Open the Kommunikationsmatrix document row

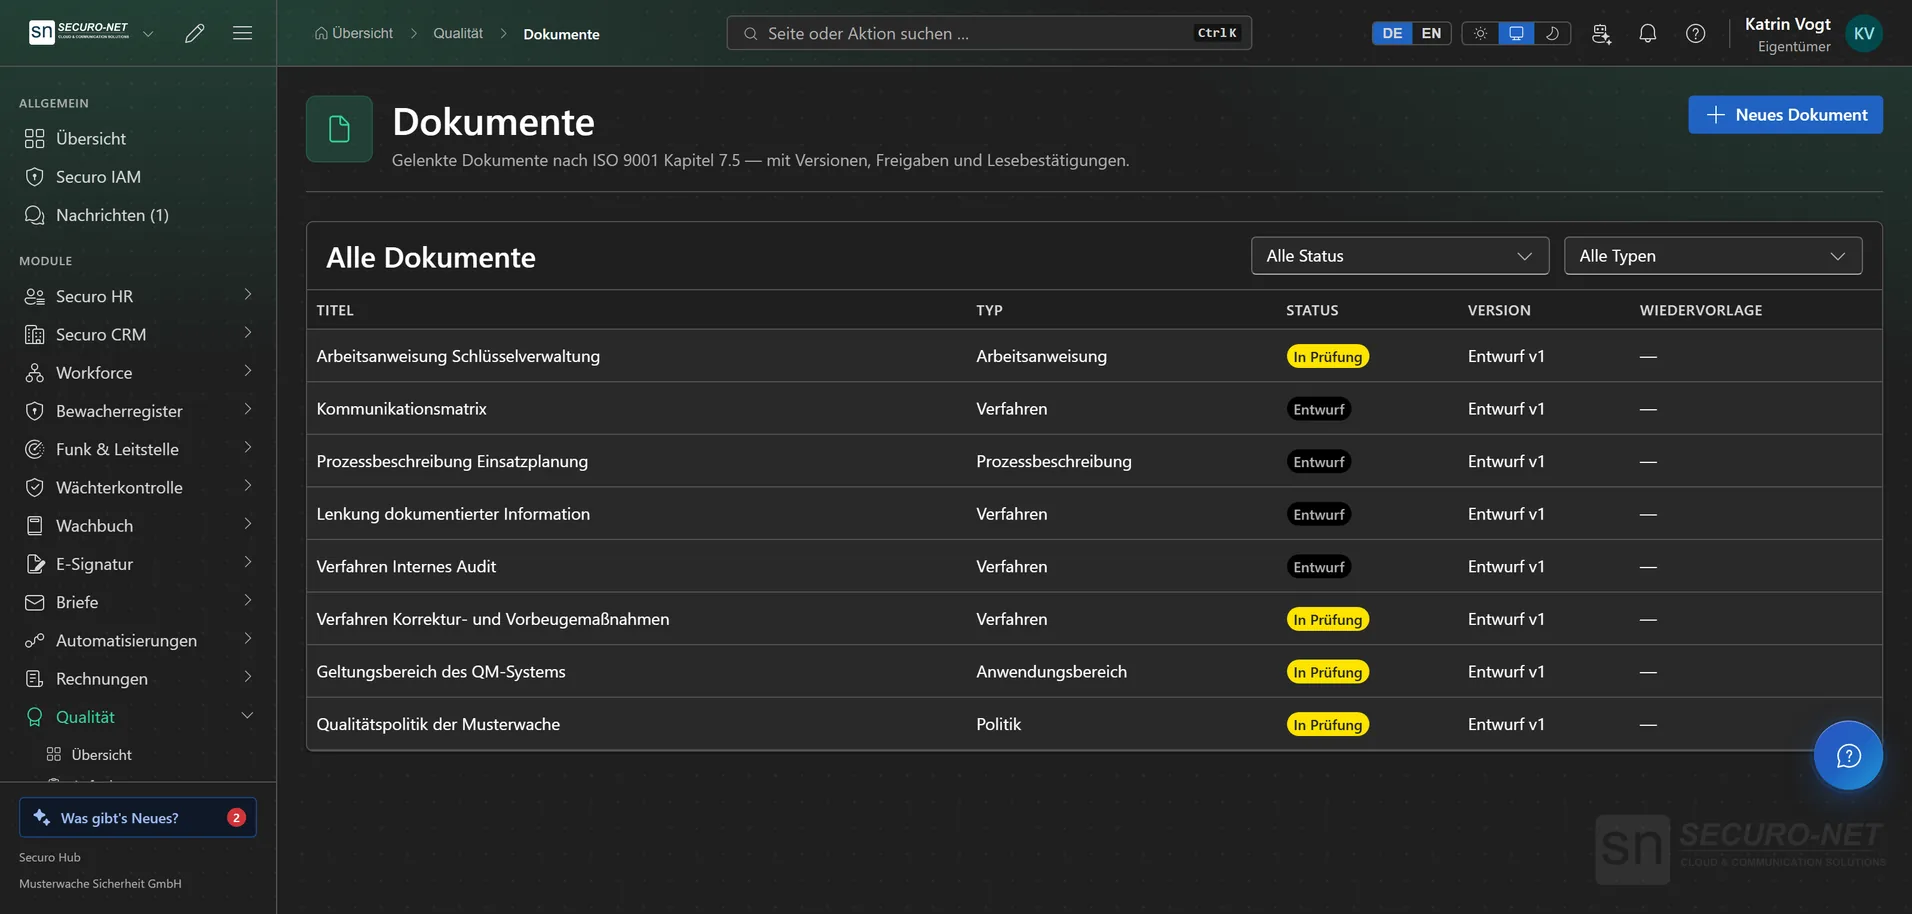pyautogui.click(x=1094, y=409)
